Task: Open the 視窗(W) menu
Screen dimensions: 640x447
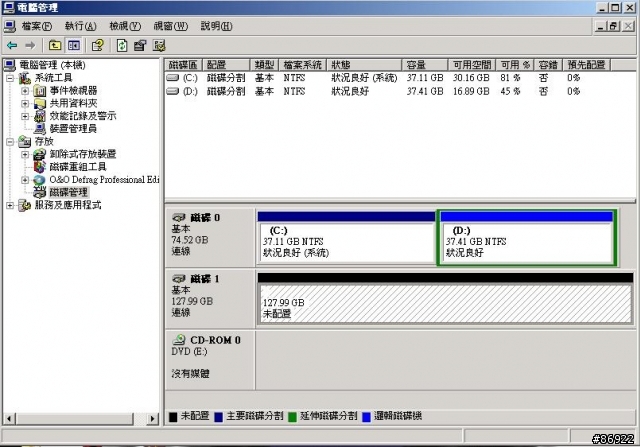Action: click(x=170, y=27)
